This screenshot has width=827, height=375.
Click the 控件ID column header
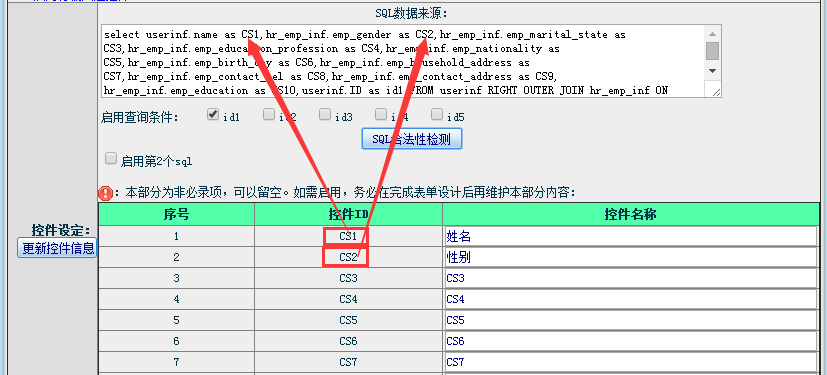pos(348,214)
